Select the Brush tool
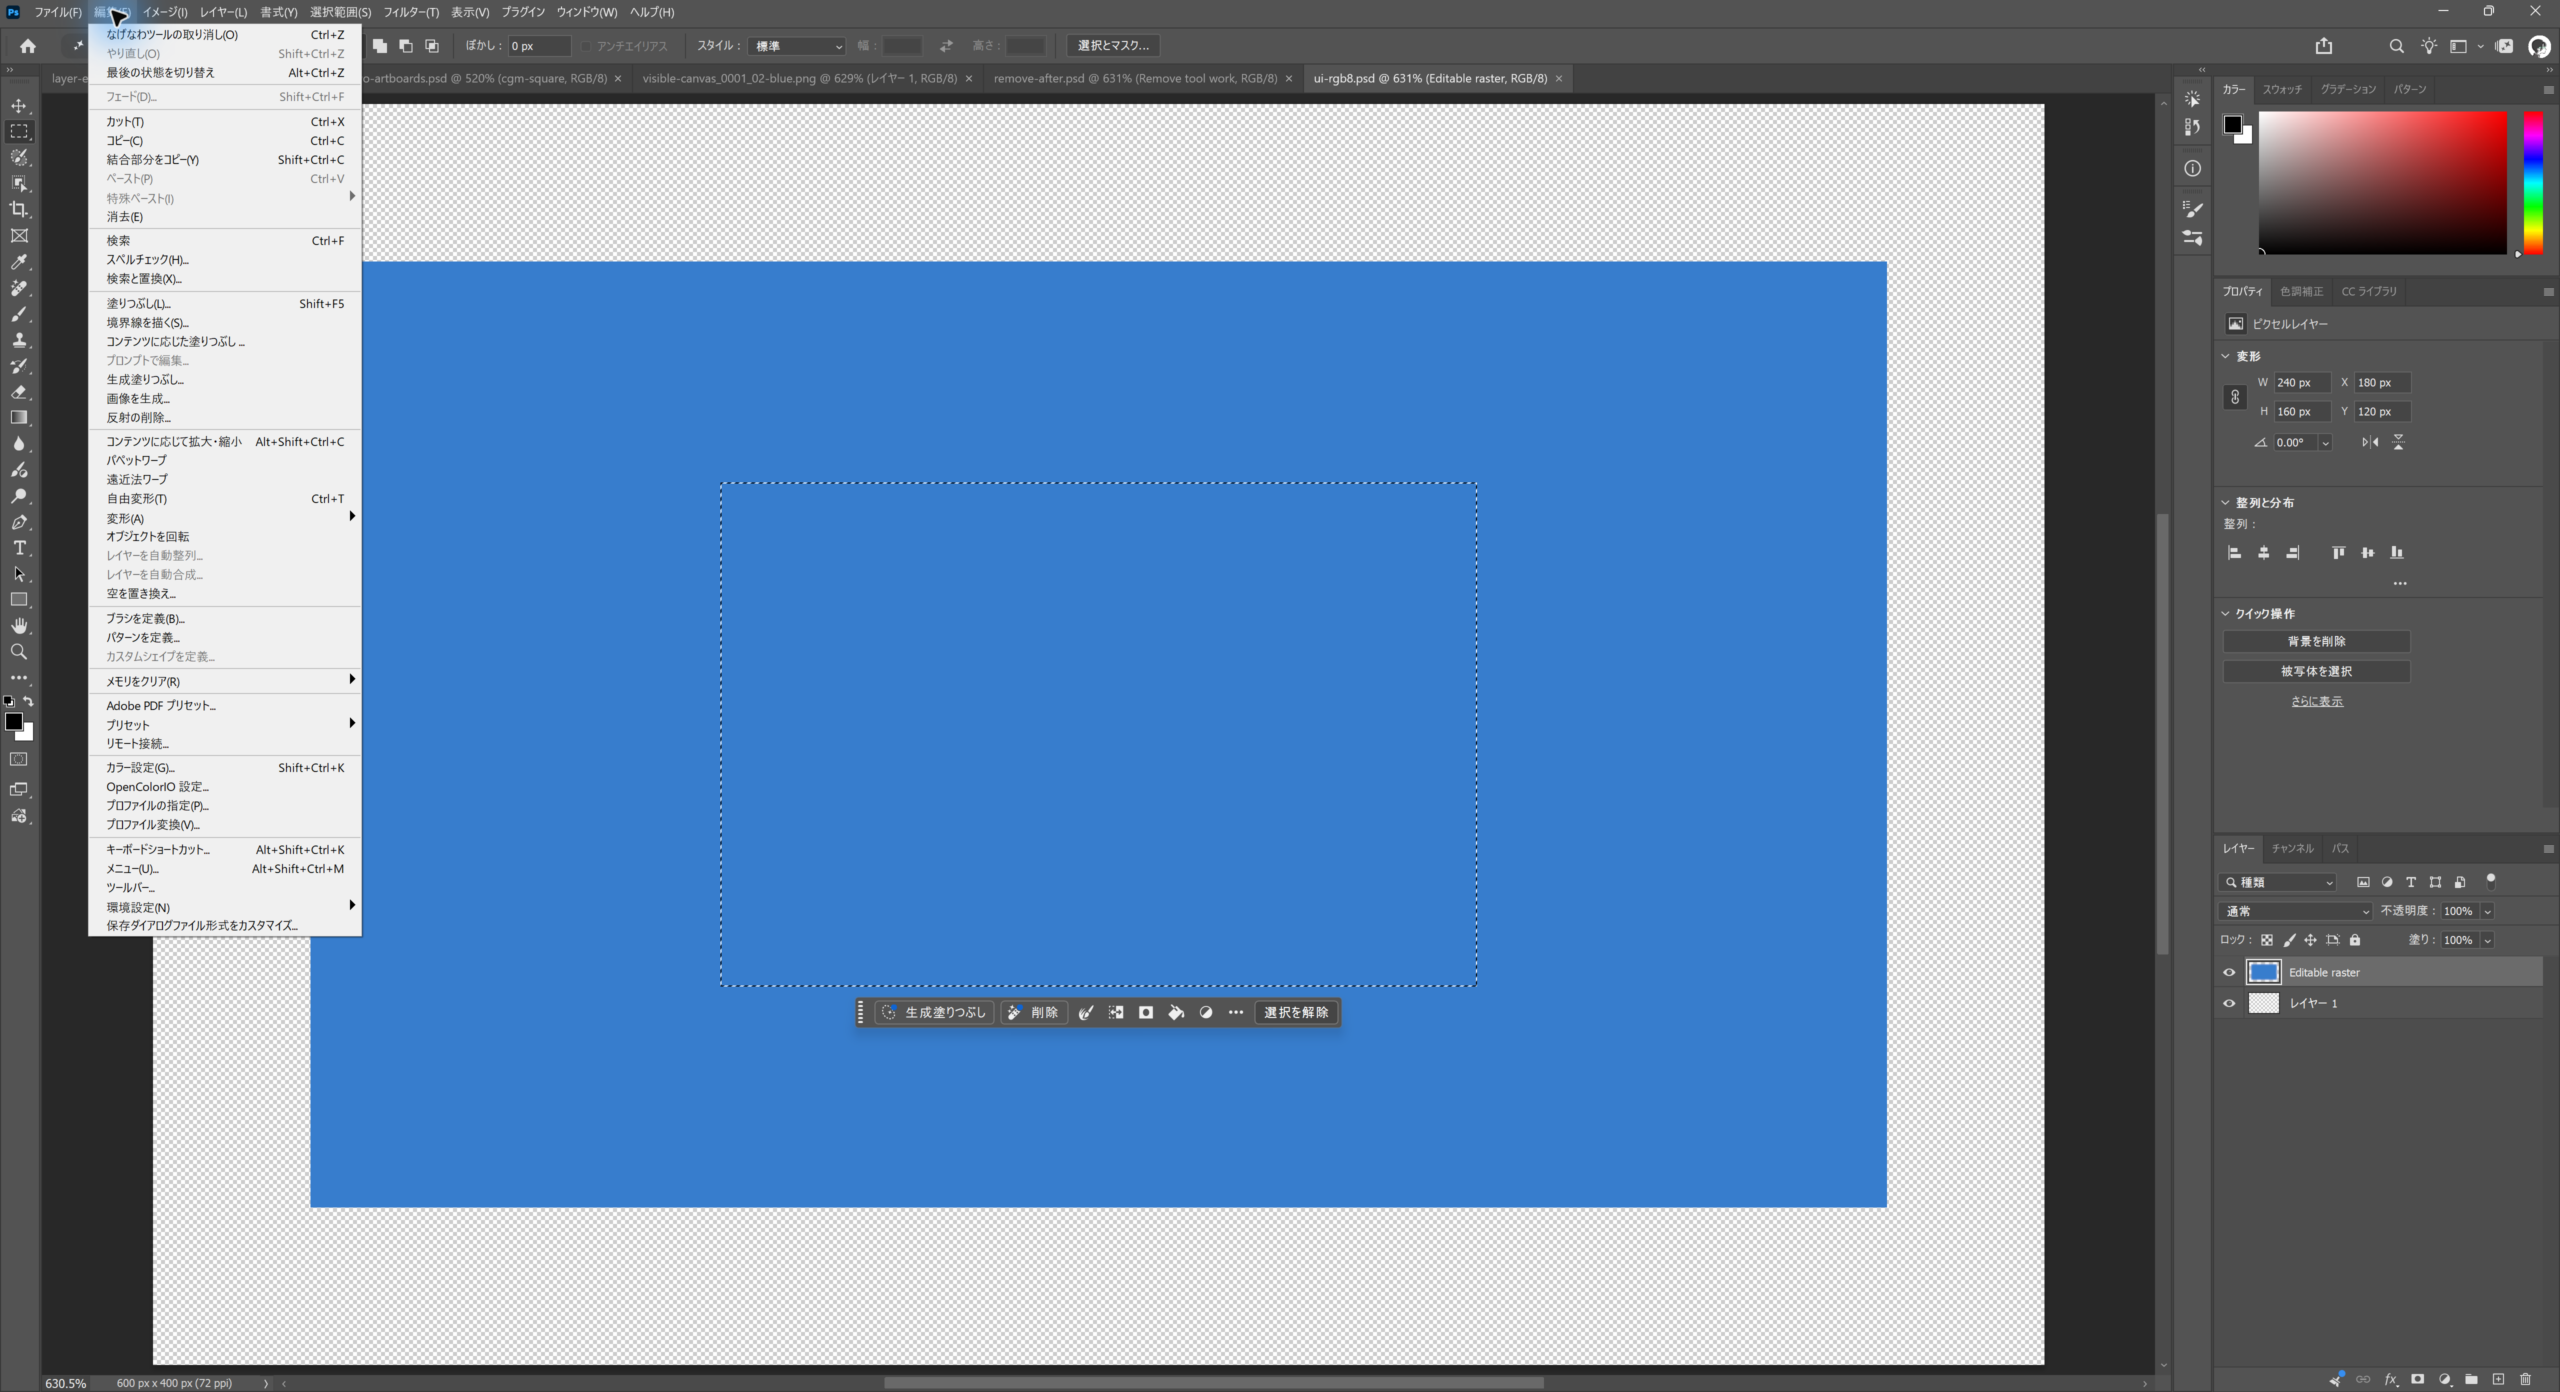The image size is (2560, 1392). pyautogui.click(x=19, y=314)
